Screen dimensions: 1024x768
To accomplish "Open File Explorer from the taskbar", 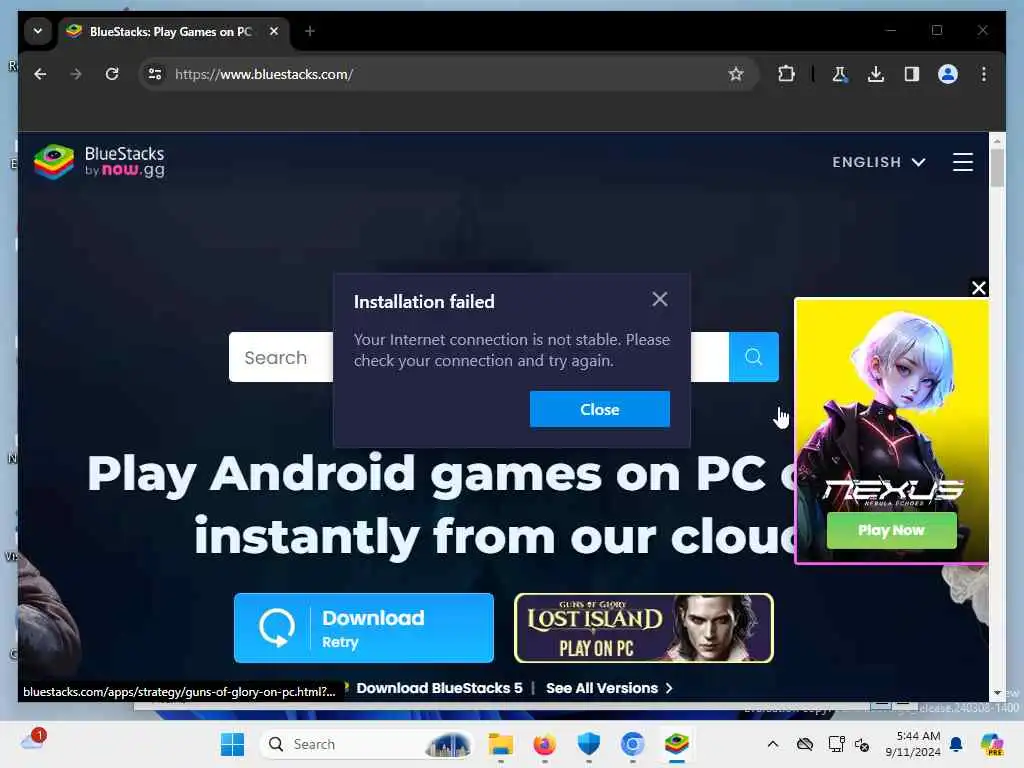I will click(x=501, y=744).
